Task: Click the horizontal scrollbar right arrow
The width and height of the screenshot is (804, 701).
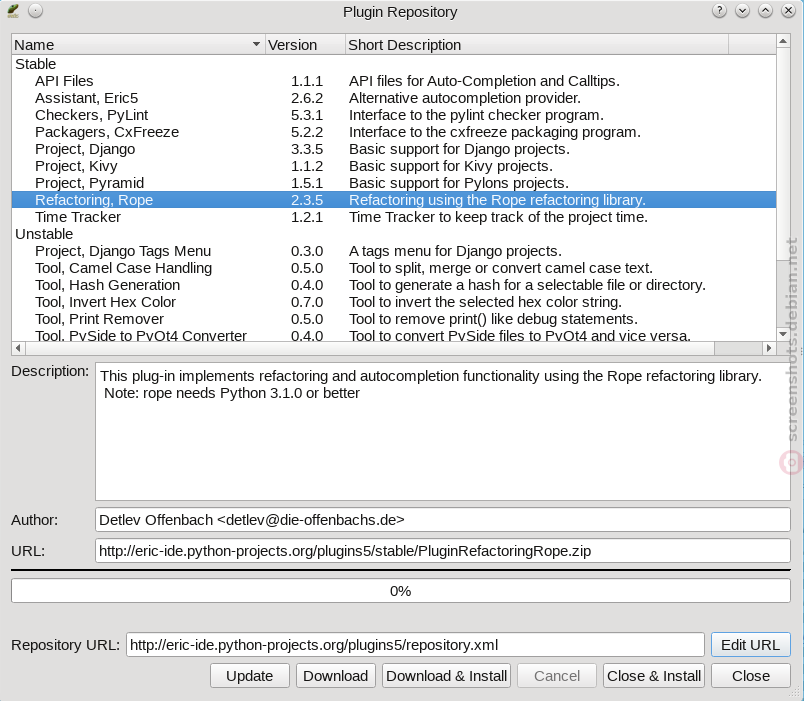Action: pos(769,348)
